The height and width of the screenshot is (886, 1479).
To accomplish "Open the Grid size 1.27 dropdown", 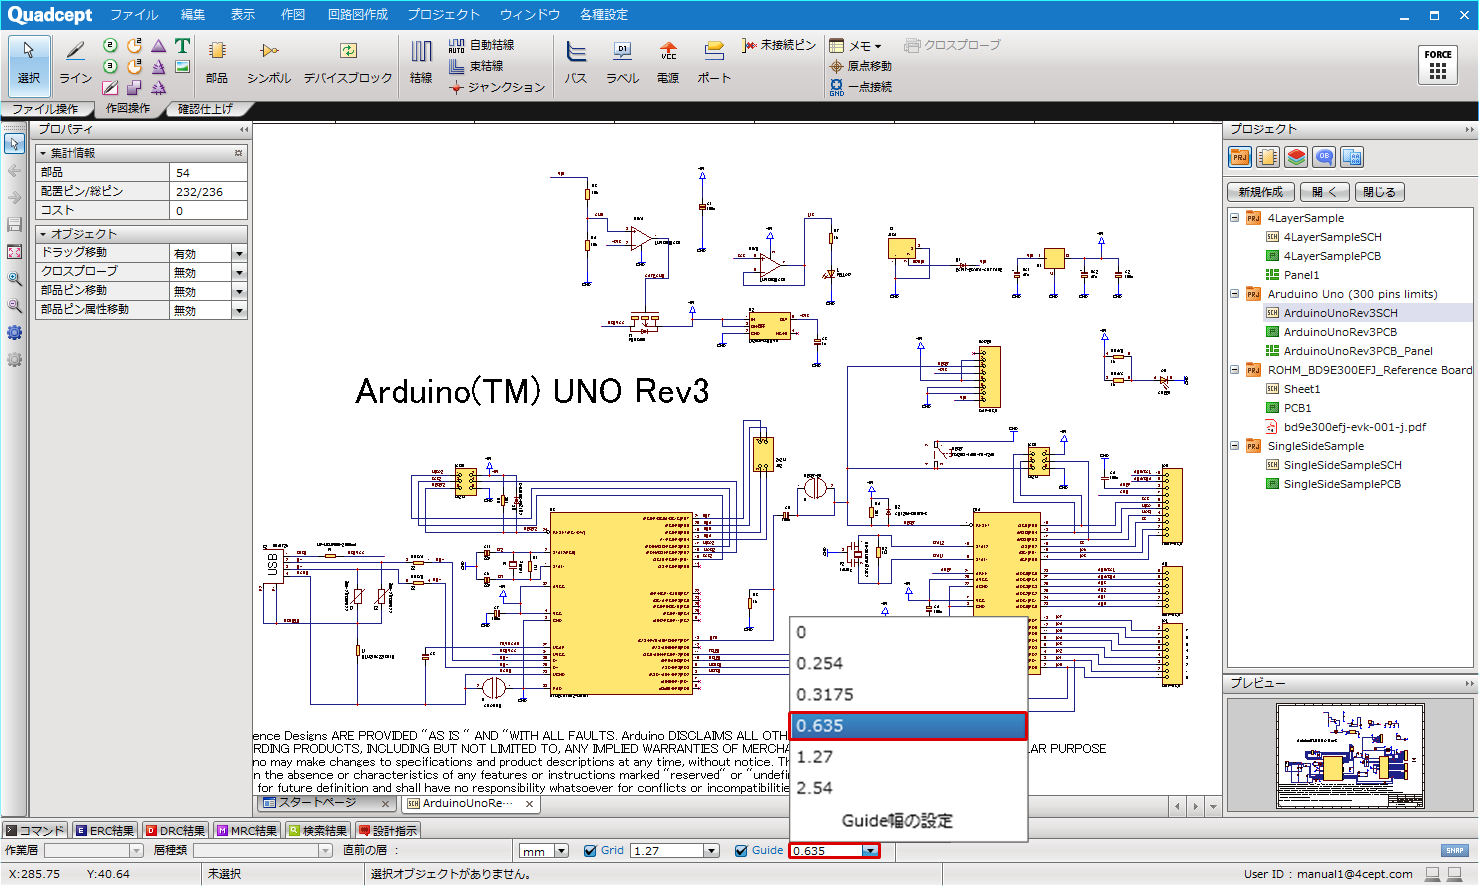I will pyautogui.click(x=711, y=851).
